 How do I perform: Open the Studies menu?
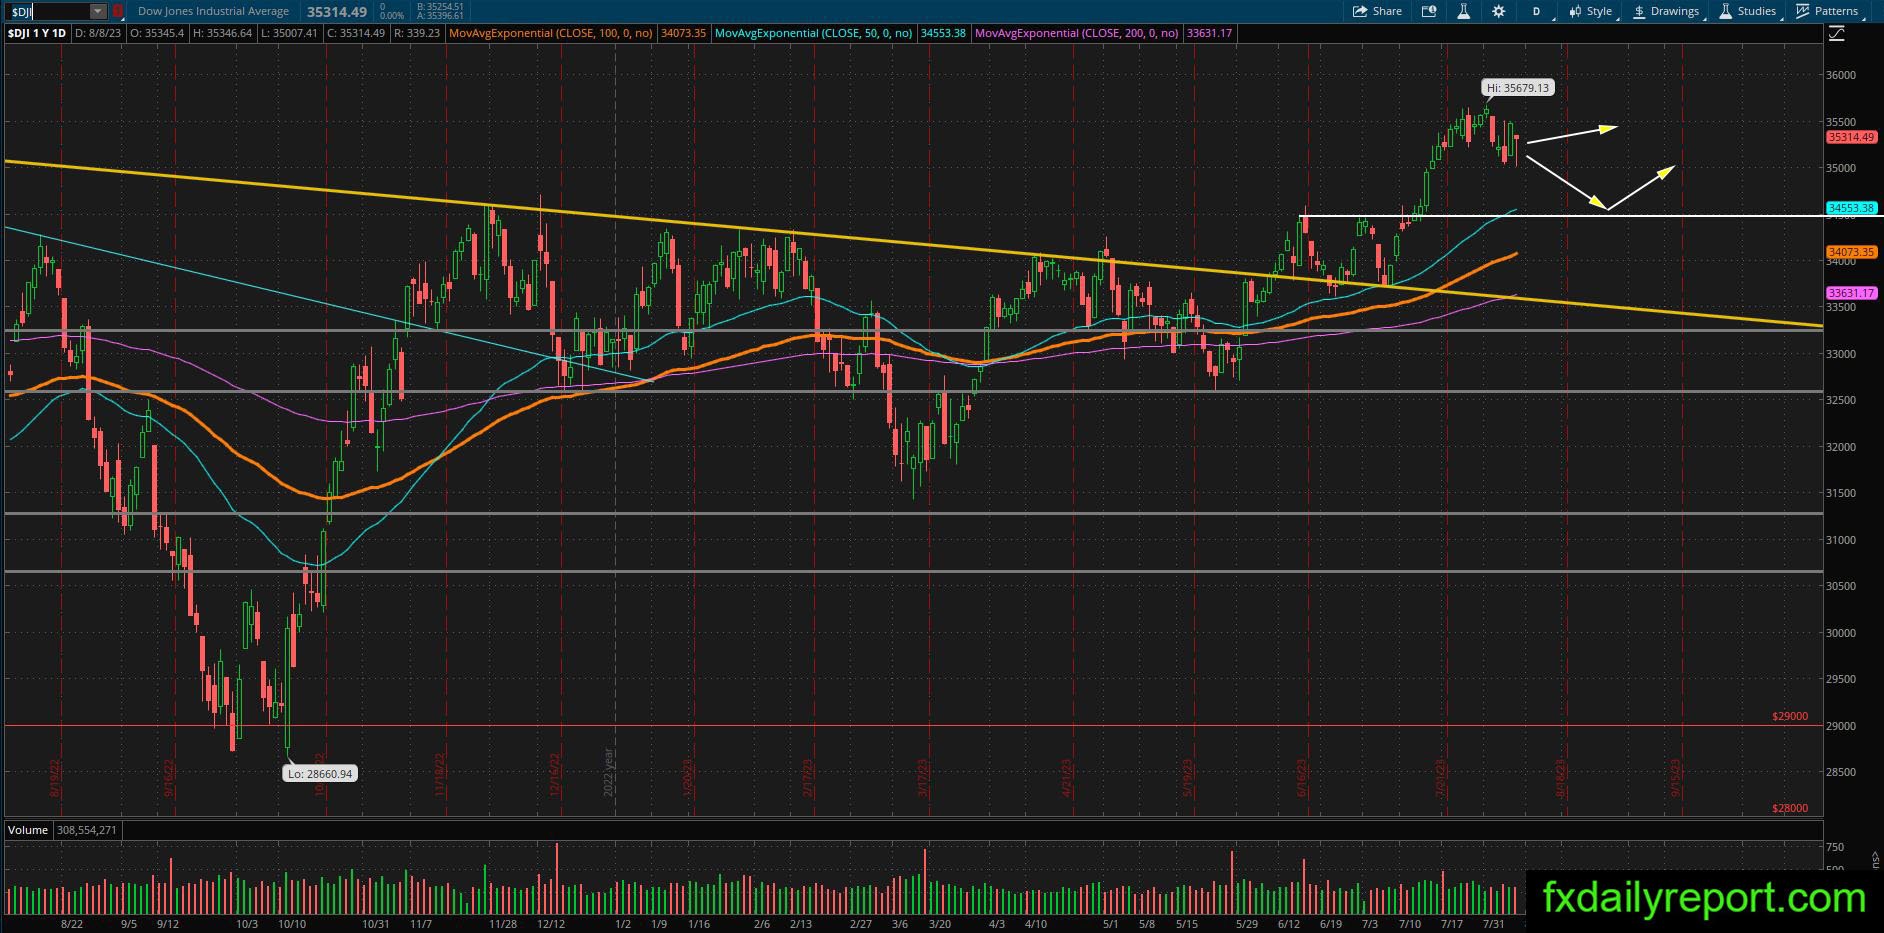click(1748, 11)
